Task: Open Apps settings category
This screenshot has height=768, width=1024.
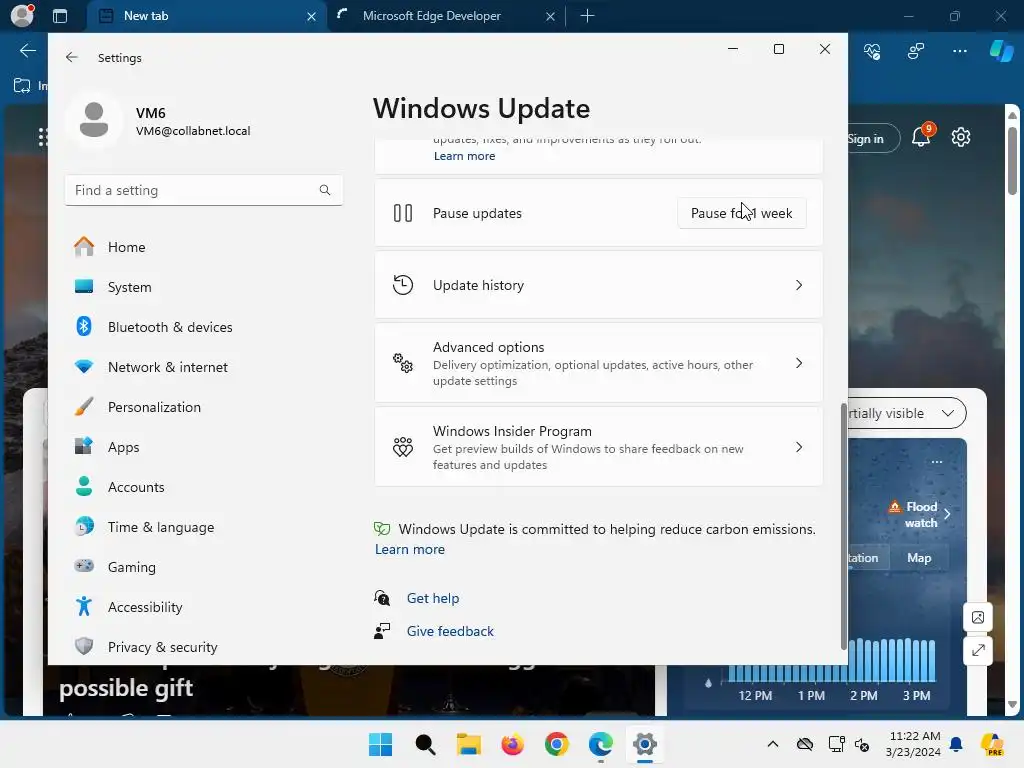Action: pyautogui.click(x=123, y=447)
